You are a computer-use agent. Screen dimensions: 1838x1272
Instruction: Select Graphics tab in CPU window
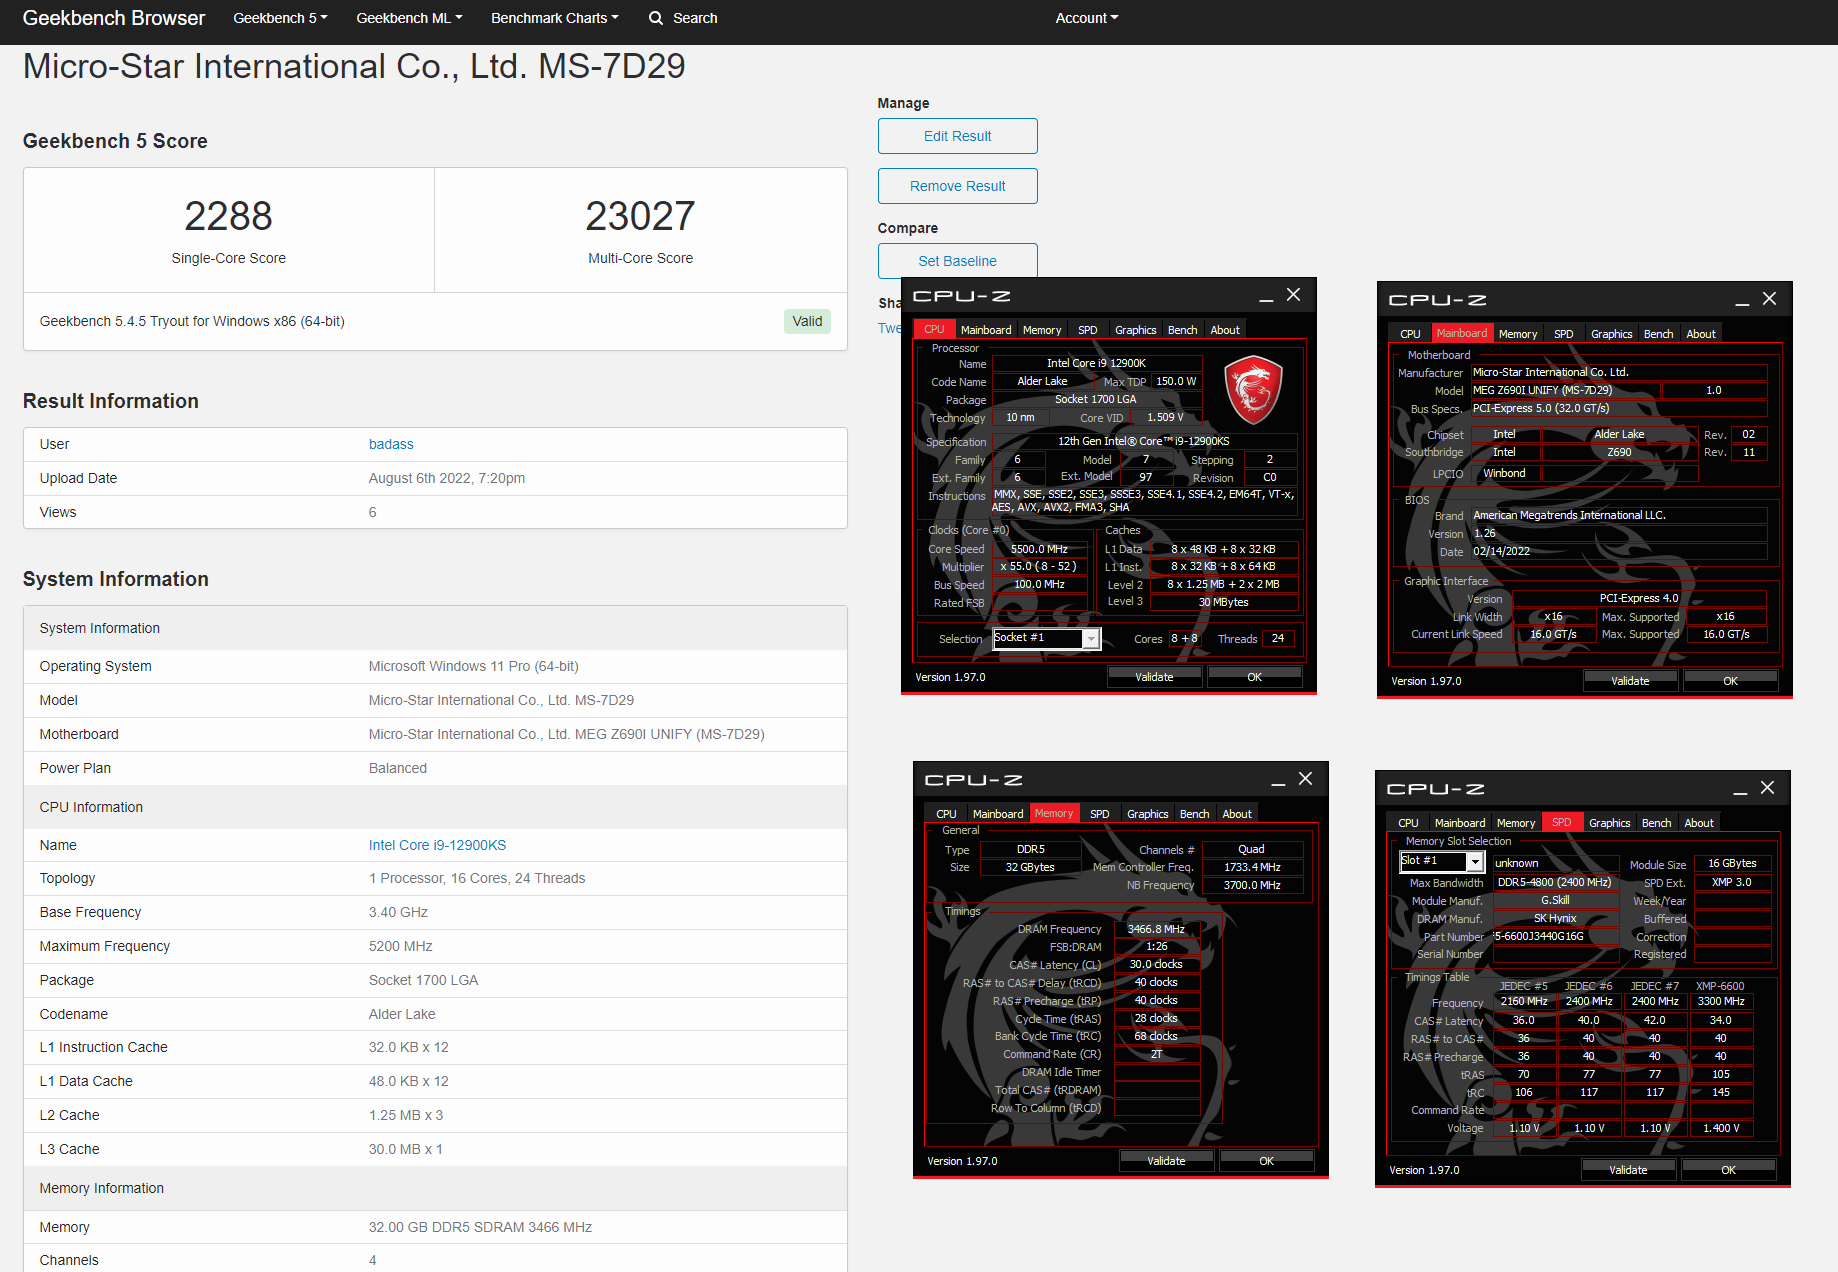point(1136,330)
